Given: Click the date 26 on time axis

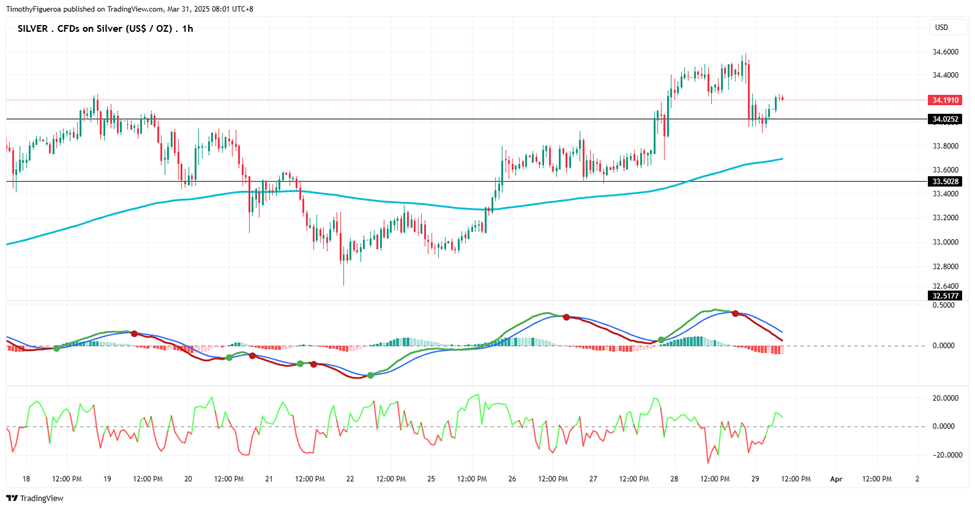Looking at the screenshot, I should 512,479.
